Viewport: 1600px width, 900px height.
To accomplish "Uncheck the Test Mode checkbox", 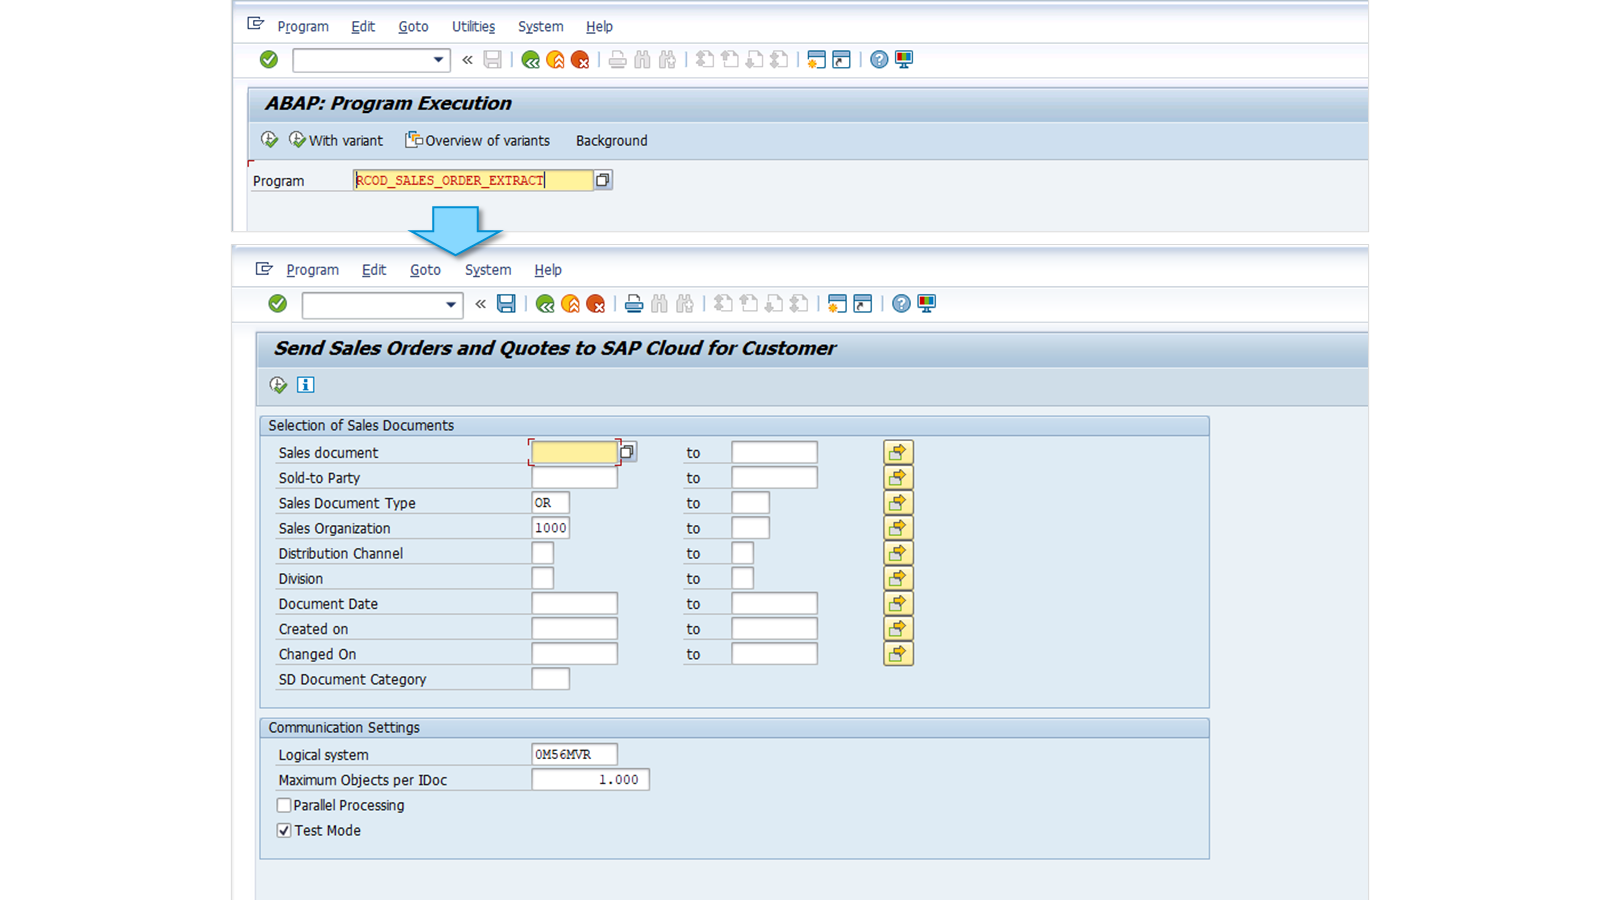I will [x=284, y=830].
